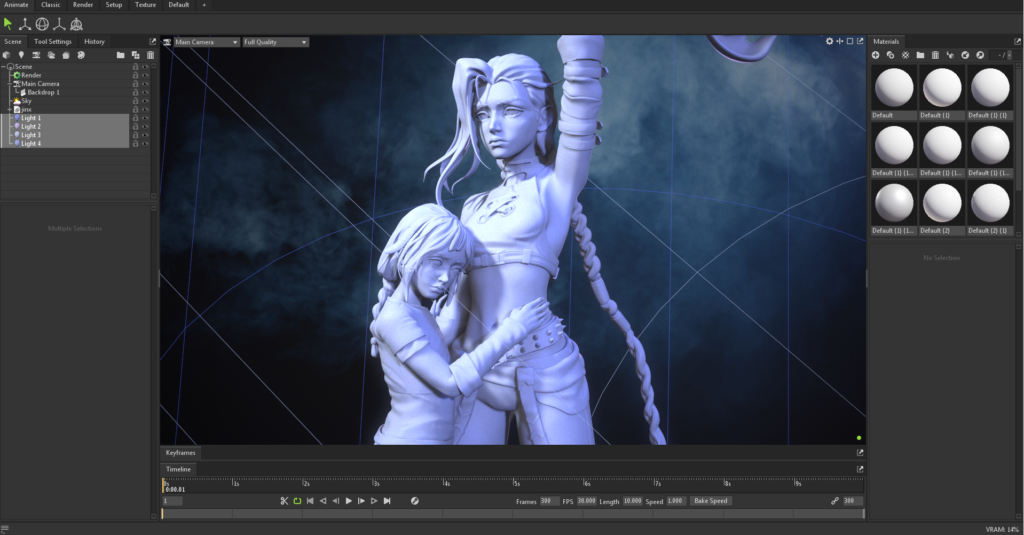Expand the jinx tree node
Screen dimensions: 1024x535
tap(10, 110)
